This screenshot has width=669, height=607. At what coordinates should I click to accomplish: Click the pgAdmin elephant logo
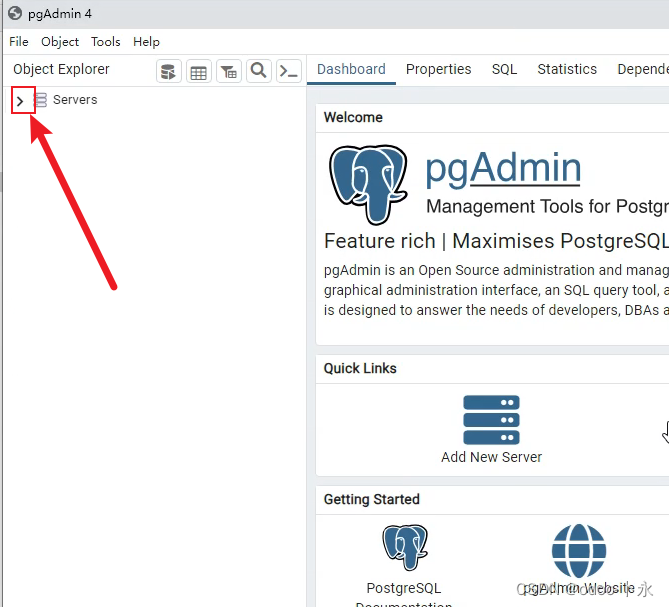(368, 184)
